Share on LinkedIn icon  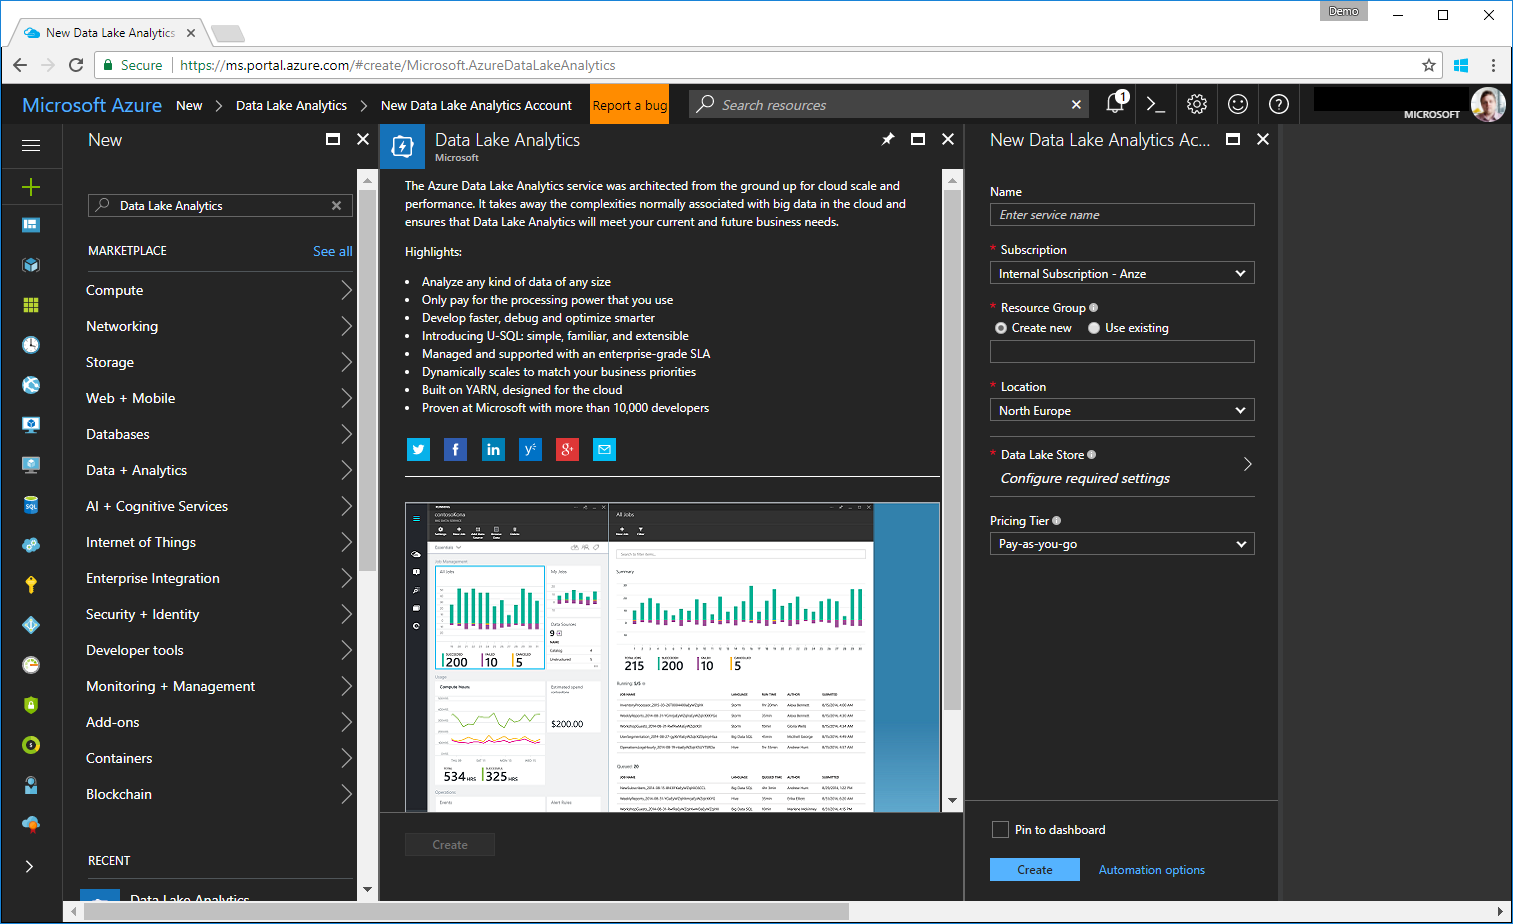click(493, 450)
